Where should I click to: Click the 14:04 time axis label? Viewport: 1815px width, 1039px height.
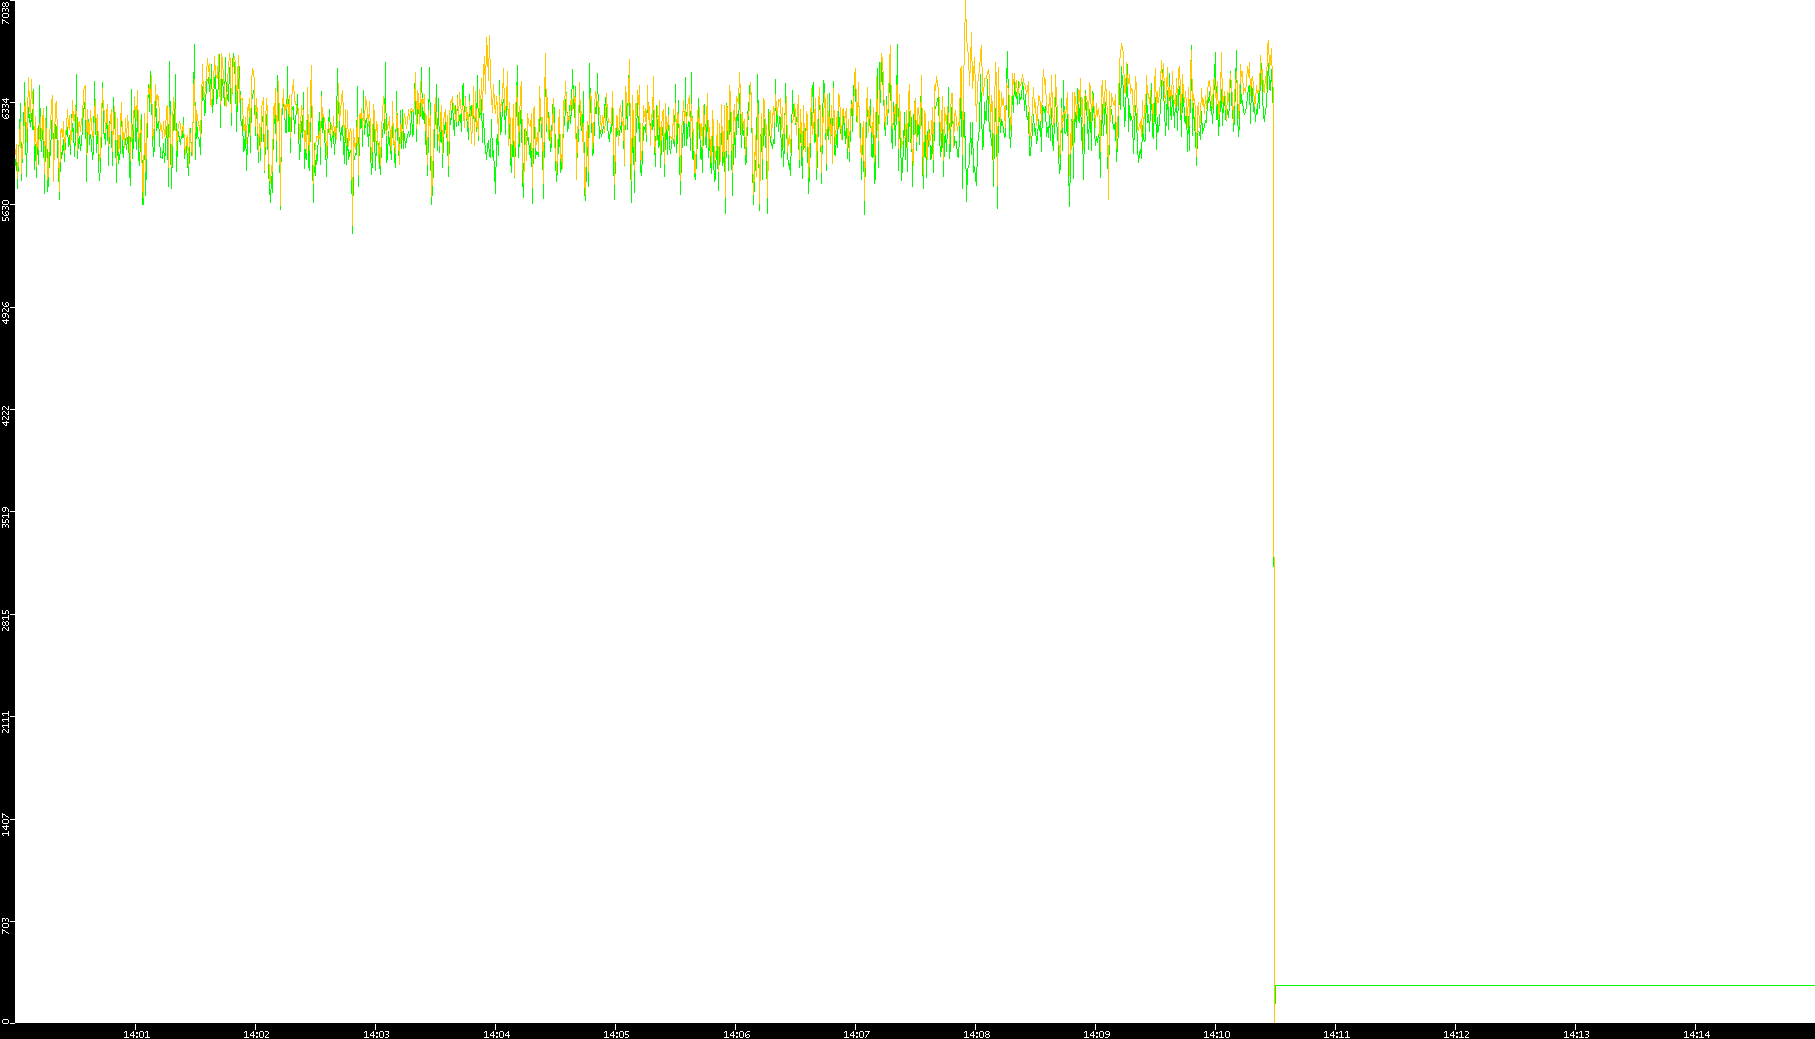[496, 1034]
